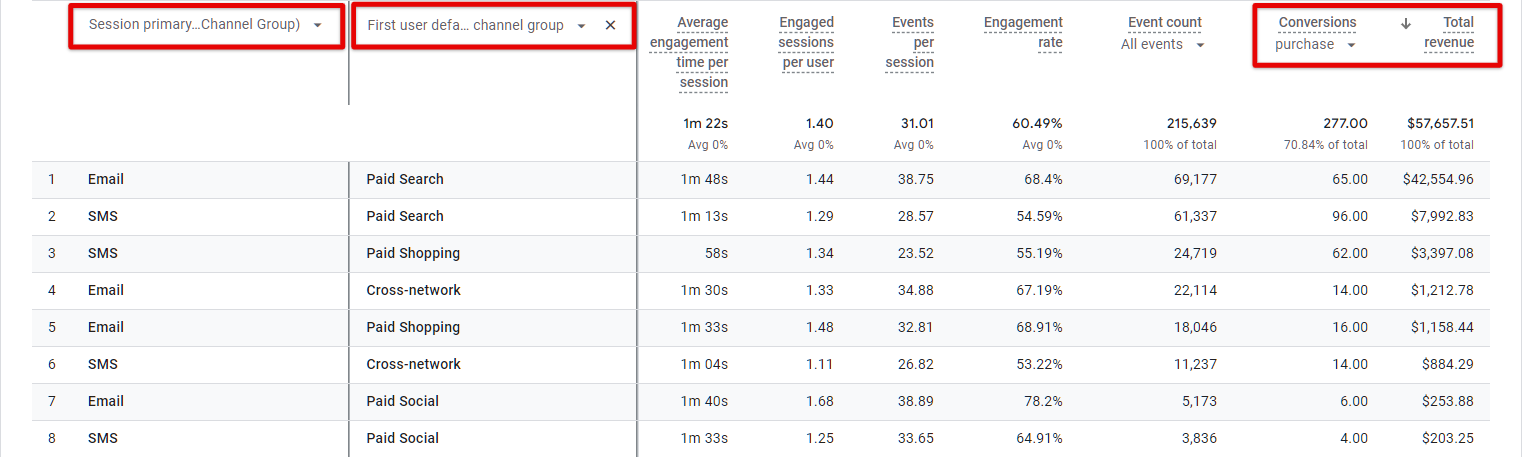Click Paid Social in row 7
Screen dimensions: 1522x457
coord(402,402)
